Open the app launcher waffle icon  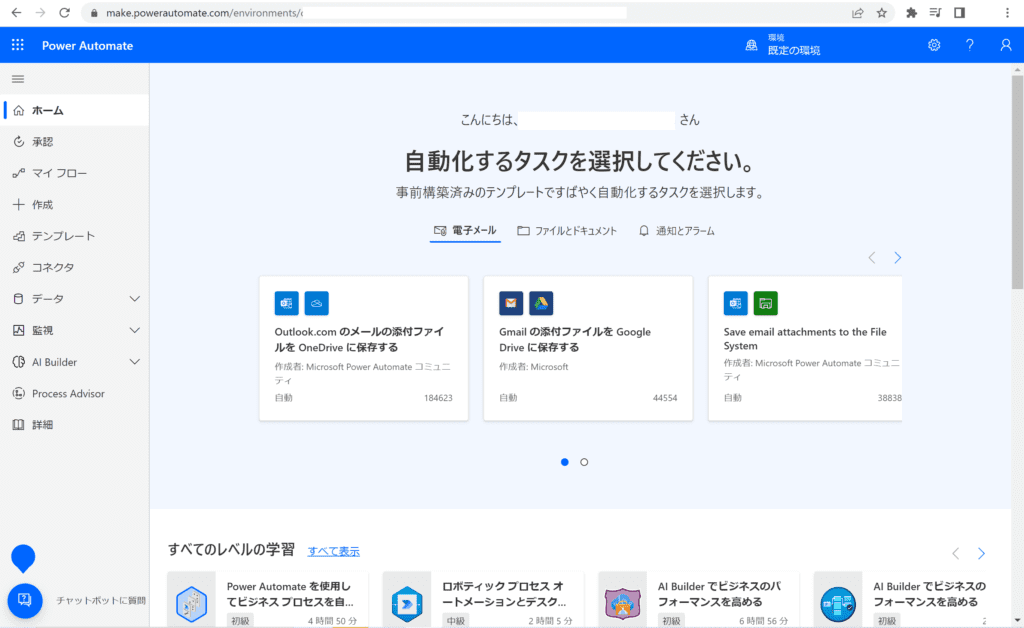[18, 45]
